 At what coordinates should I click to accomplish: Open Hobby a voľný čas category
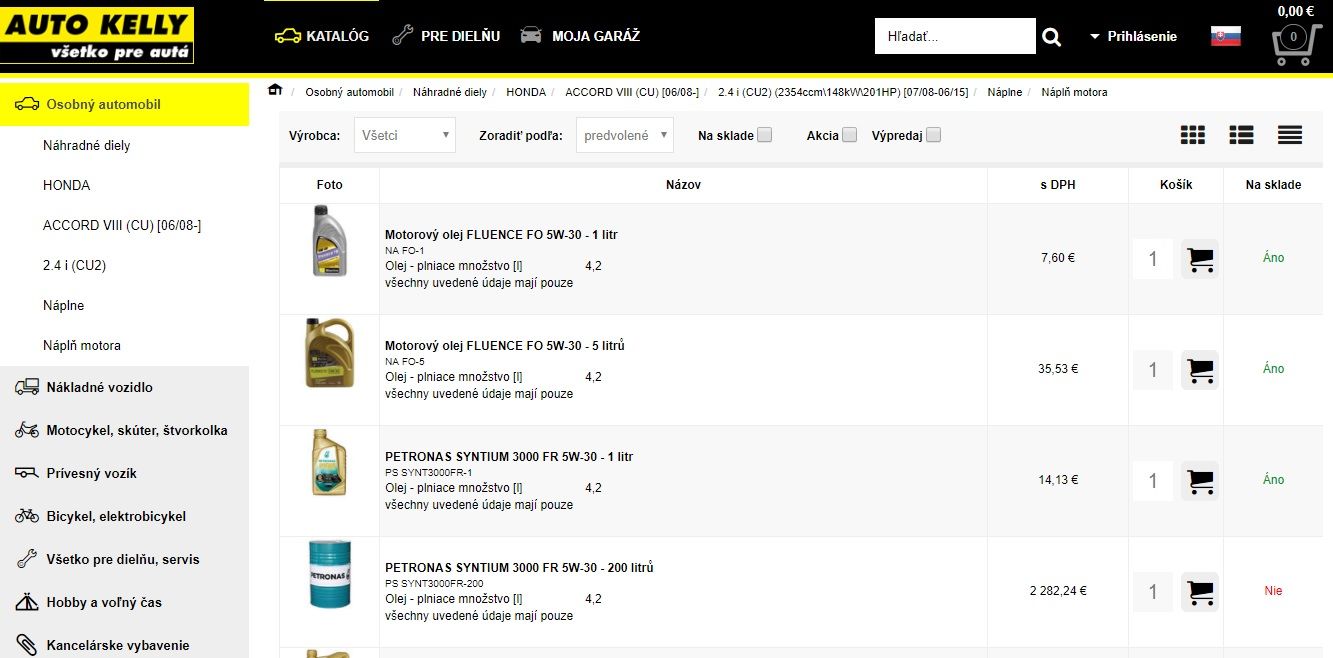124,602
